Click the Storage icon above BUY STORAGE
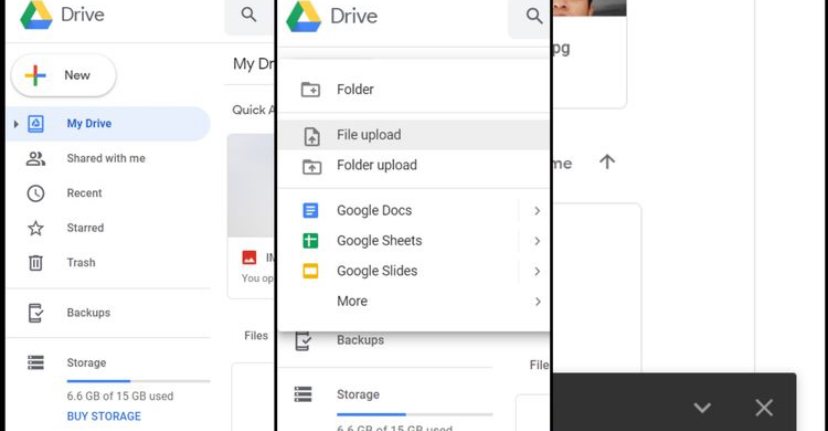 click(35, 363)
